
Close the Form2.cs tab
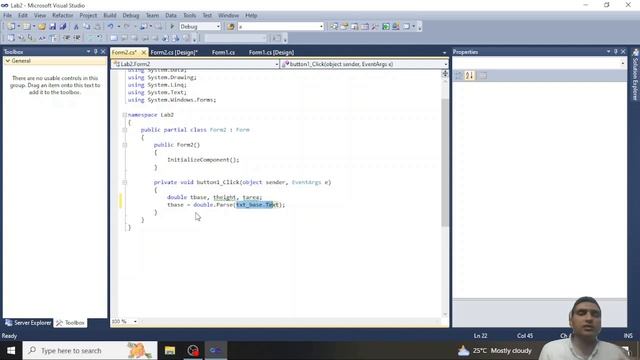coord(144,52)
